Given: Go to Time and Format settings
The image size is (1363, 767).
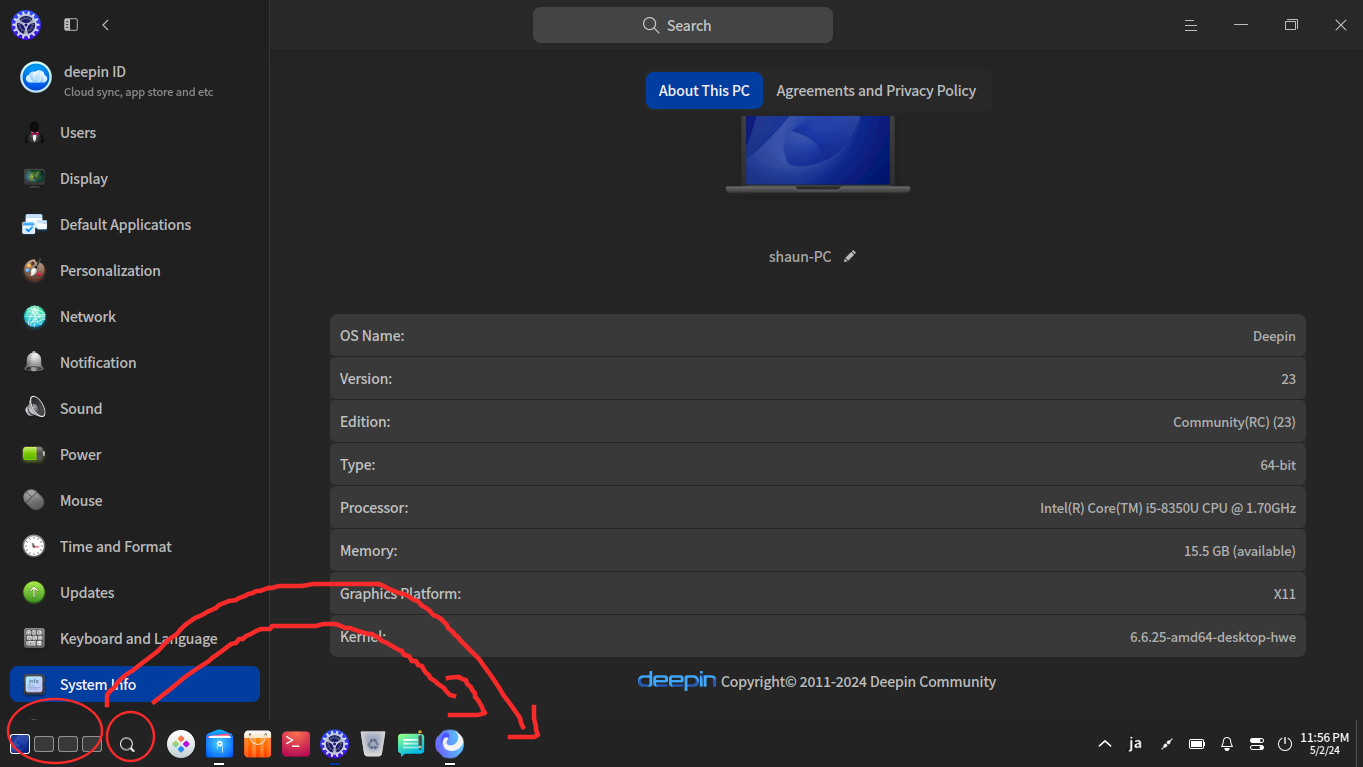Looking at the screenshot, I should click(x=135, y=547).
